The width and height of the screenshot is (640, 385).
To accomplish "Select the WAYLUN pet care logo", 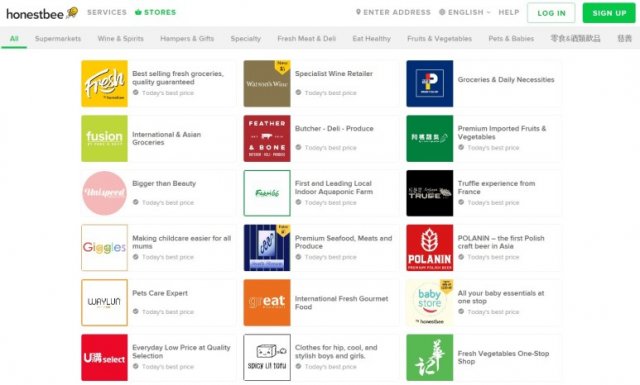I will [x=104, y=303].
